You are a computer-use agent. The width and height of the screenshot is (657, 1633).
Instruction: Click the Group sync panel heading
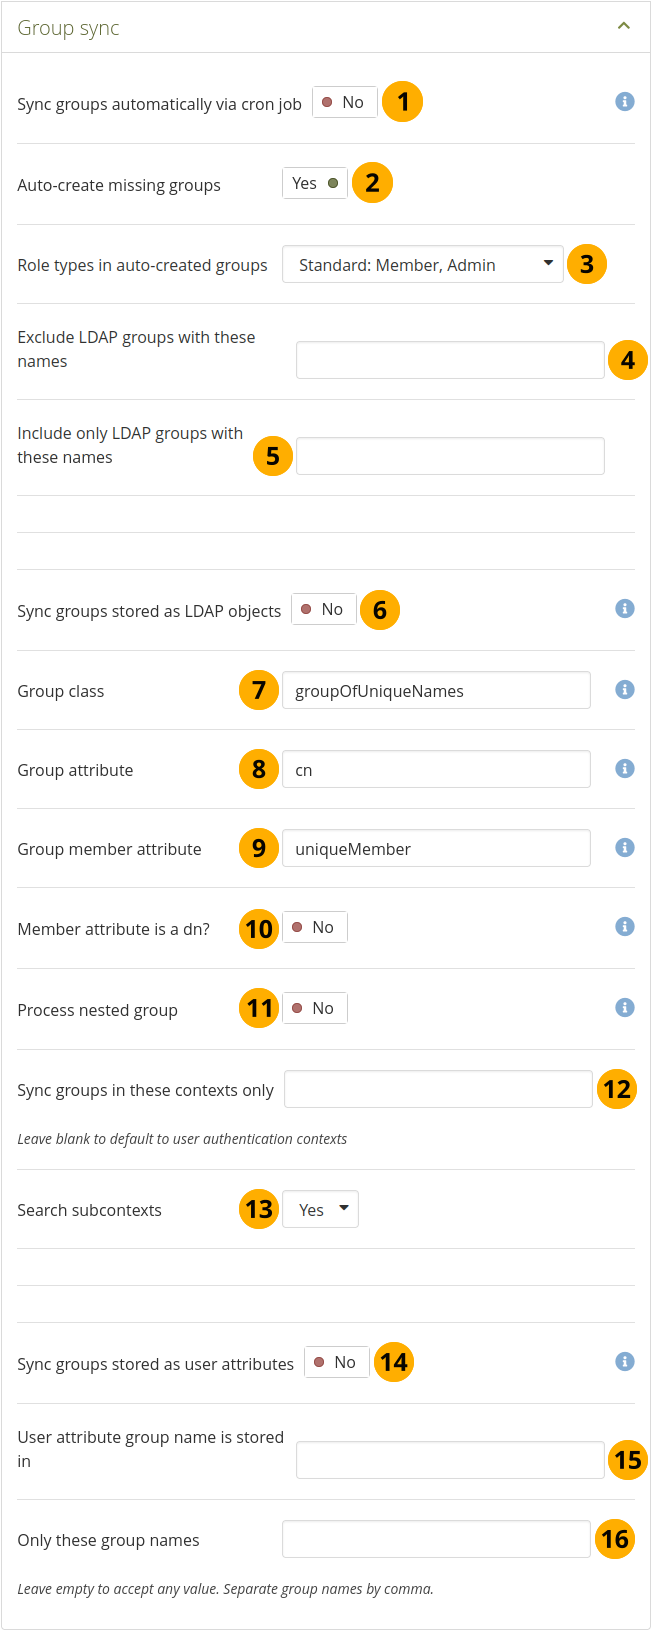click(68, 28)
